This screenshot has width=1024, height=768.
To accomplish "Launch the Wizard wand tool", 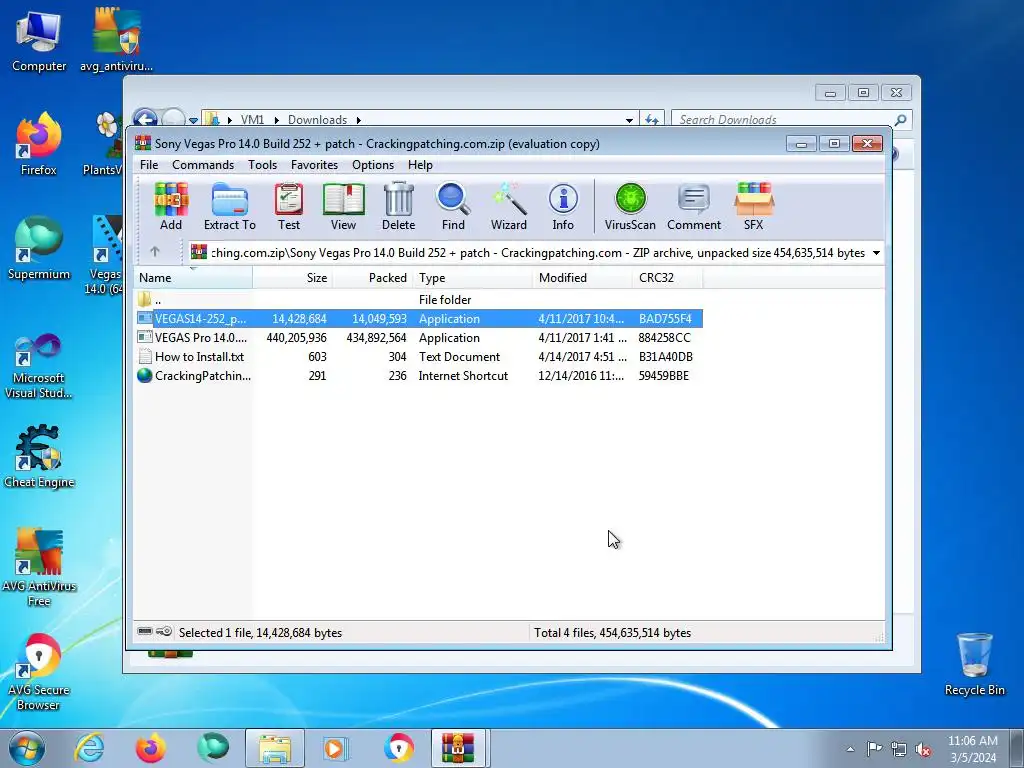I will 509,206.
